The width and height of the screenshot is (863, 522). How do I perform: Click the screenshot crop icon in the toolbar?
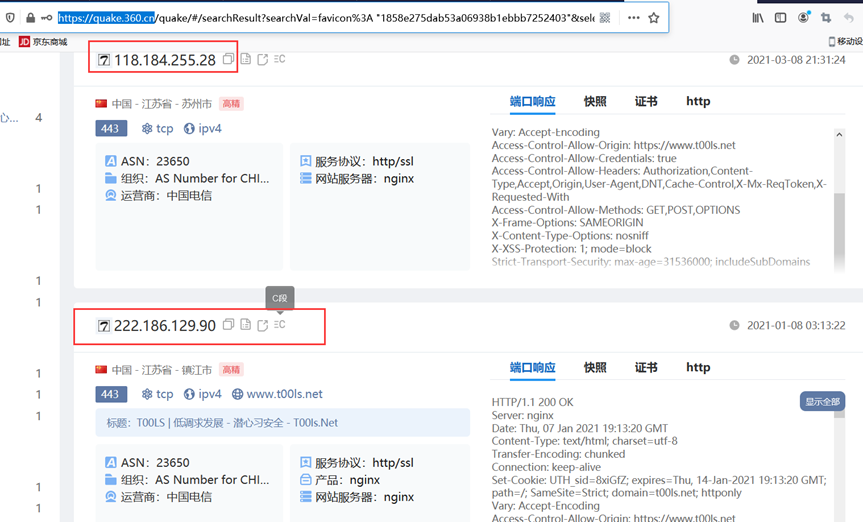[x=826, y=18]
